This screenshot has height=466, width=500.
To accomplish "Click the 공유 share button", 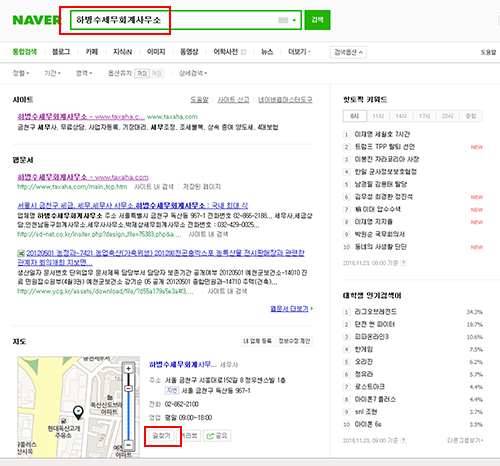I will coord(217,436).
